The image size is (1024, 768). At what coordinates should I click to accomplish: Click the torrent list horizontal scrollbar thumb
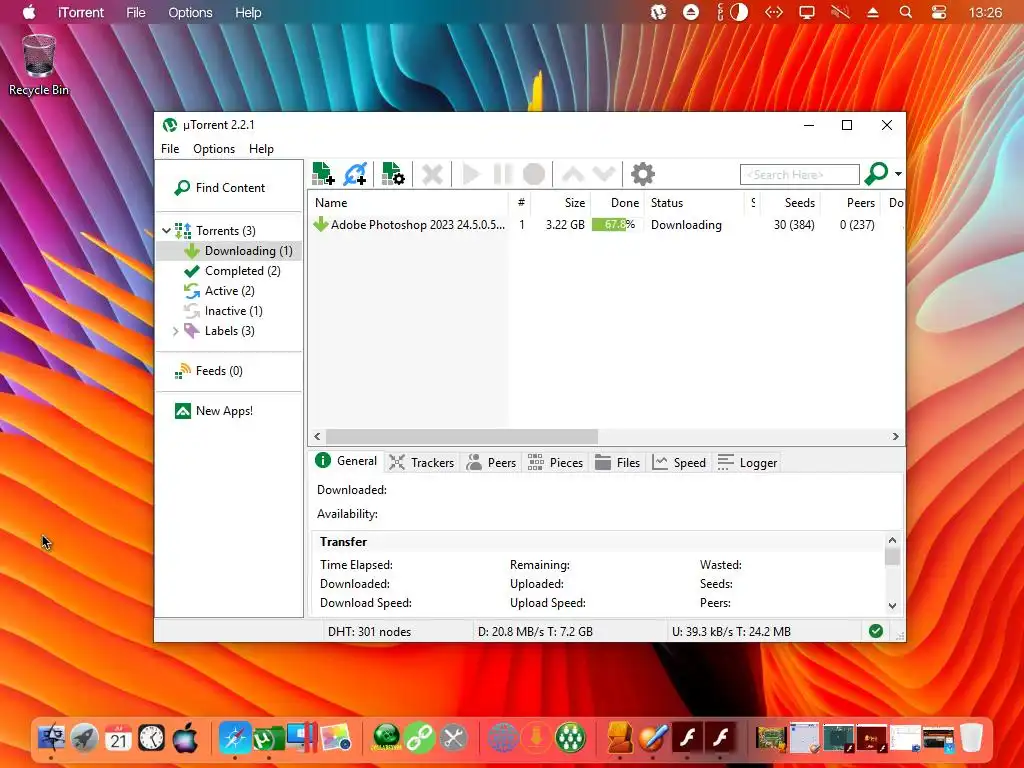462,436
